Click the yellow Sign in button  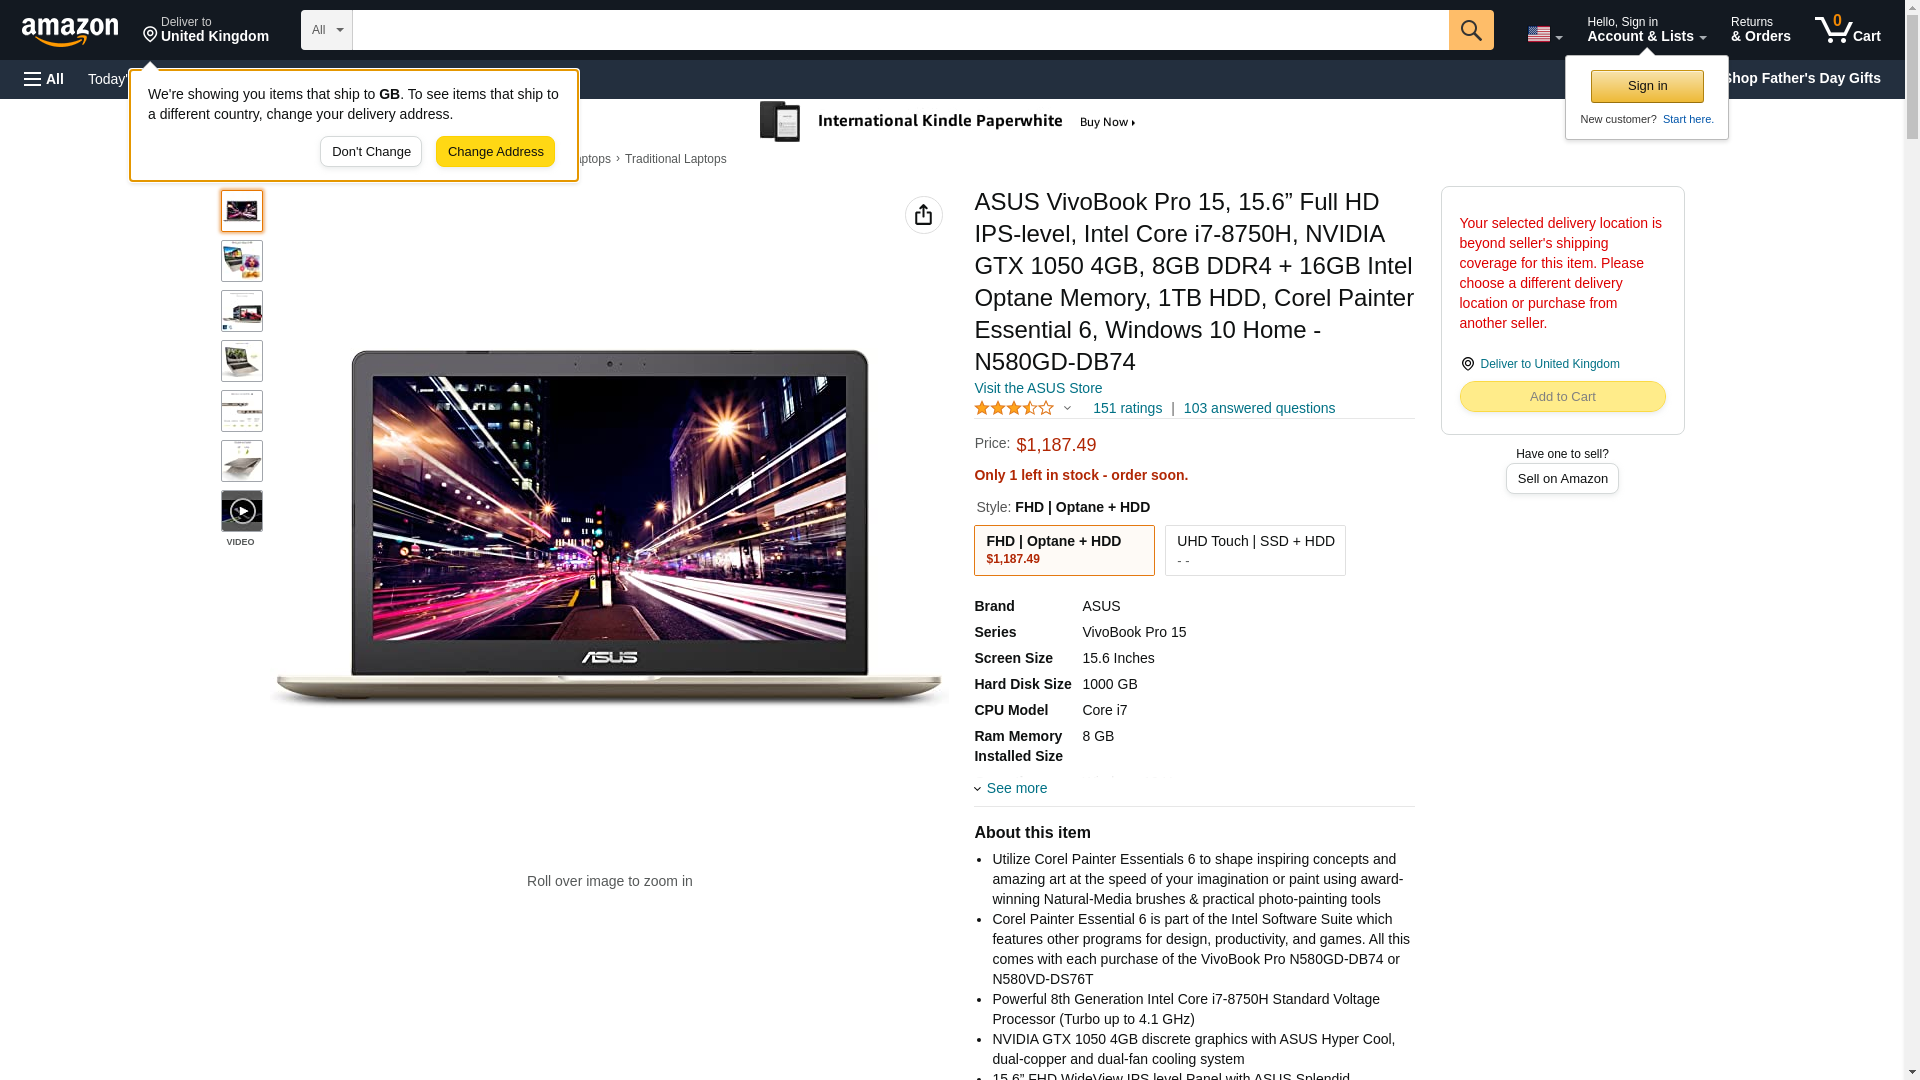1647,86
